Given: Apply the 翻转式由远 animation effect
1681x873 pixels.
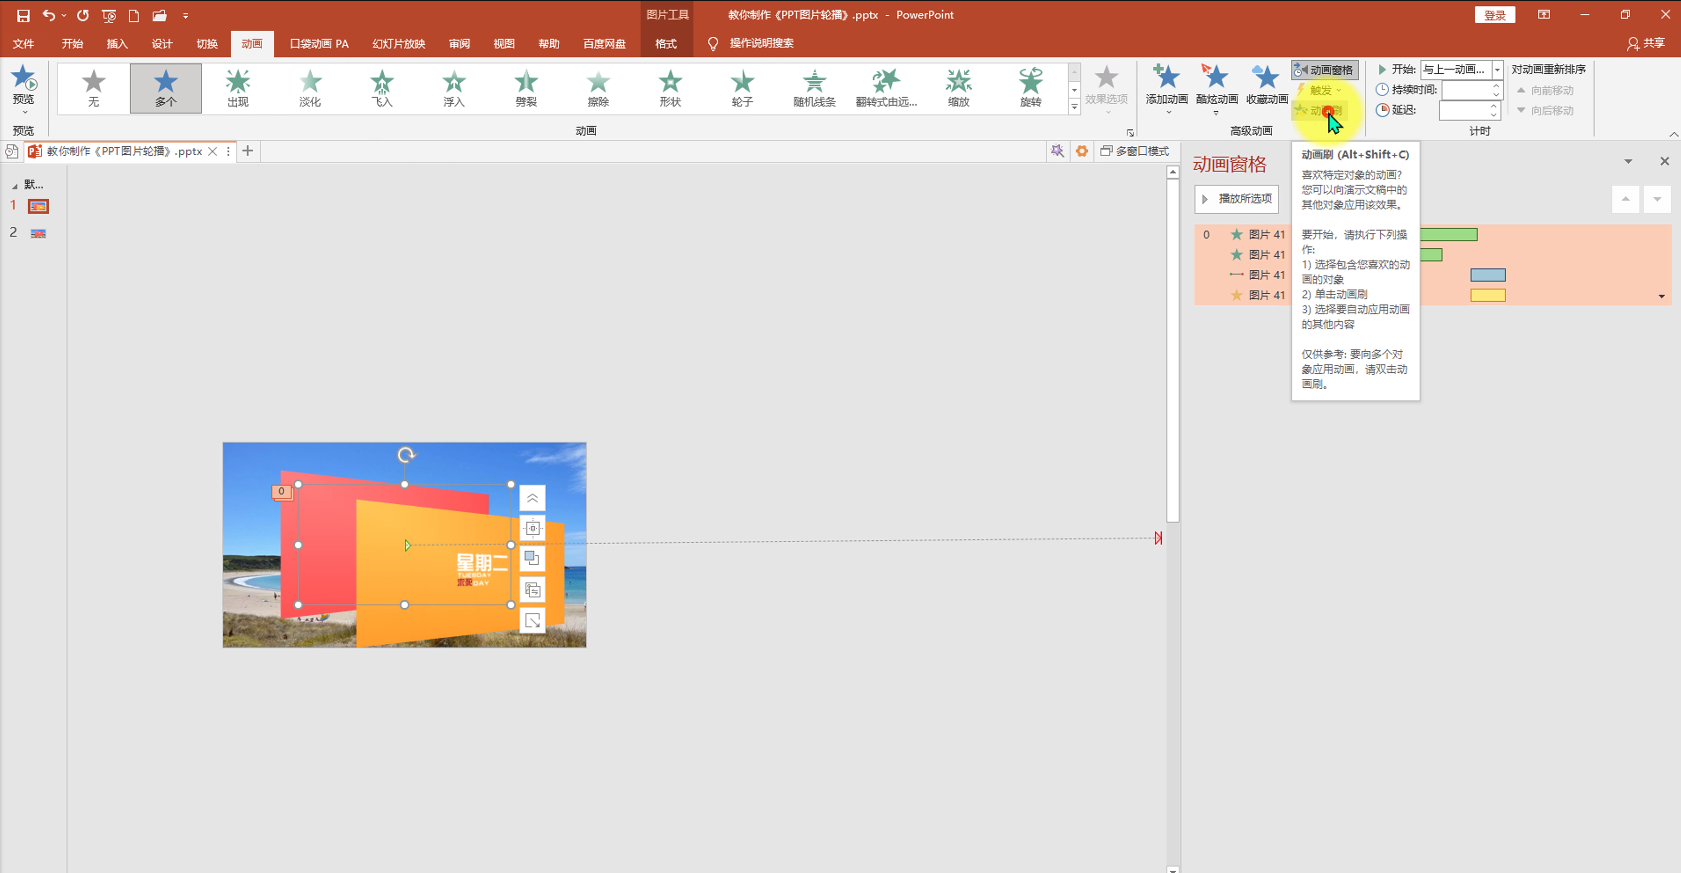Looking at the screenshot, I should [x=886, y=88].
